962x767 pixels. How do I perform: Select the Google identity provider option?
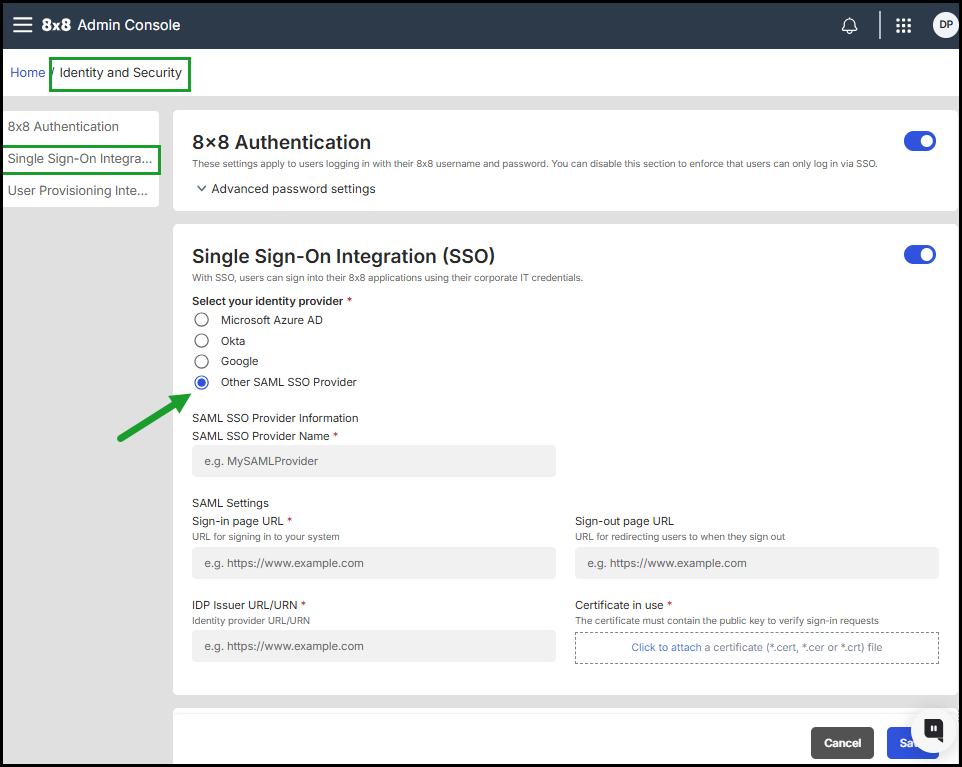point(202,361)
